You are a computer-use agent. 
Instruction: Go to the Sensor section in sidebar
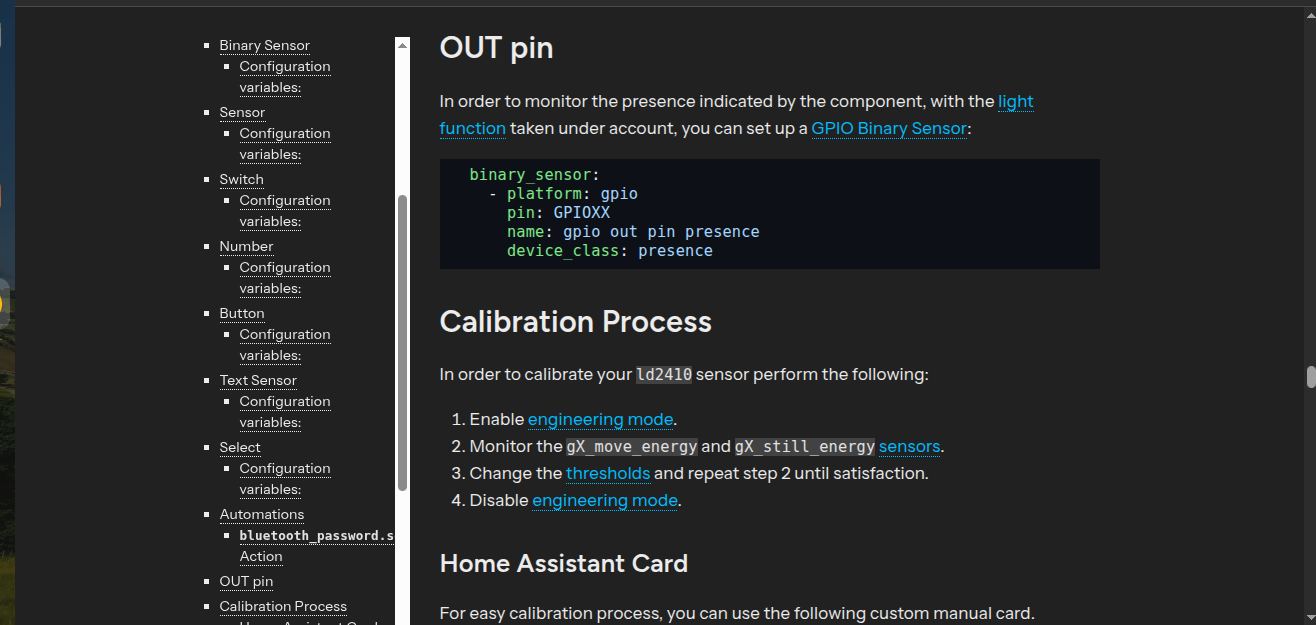point(242,112)
